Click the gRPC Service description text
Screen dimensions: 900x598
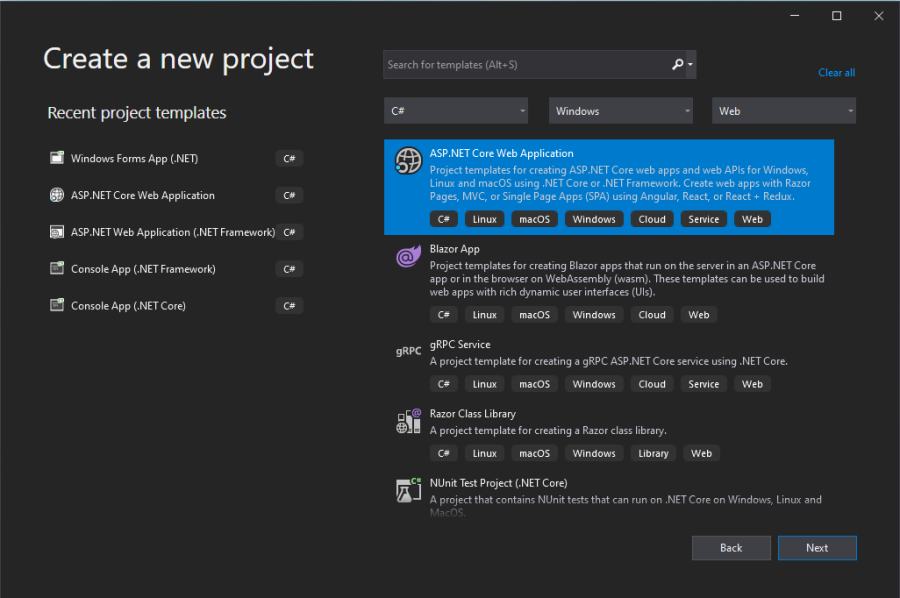608,361
